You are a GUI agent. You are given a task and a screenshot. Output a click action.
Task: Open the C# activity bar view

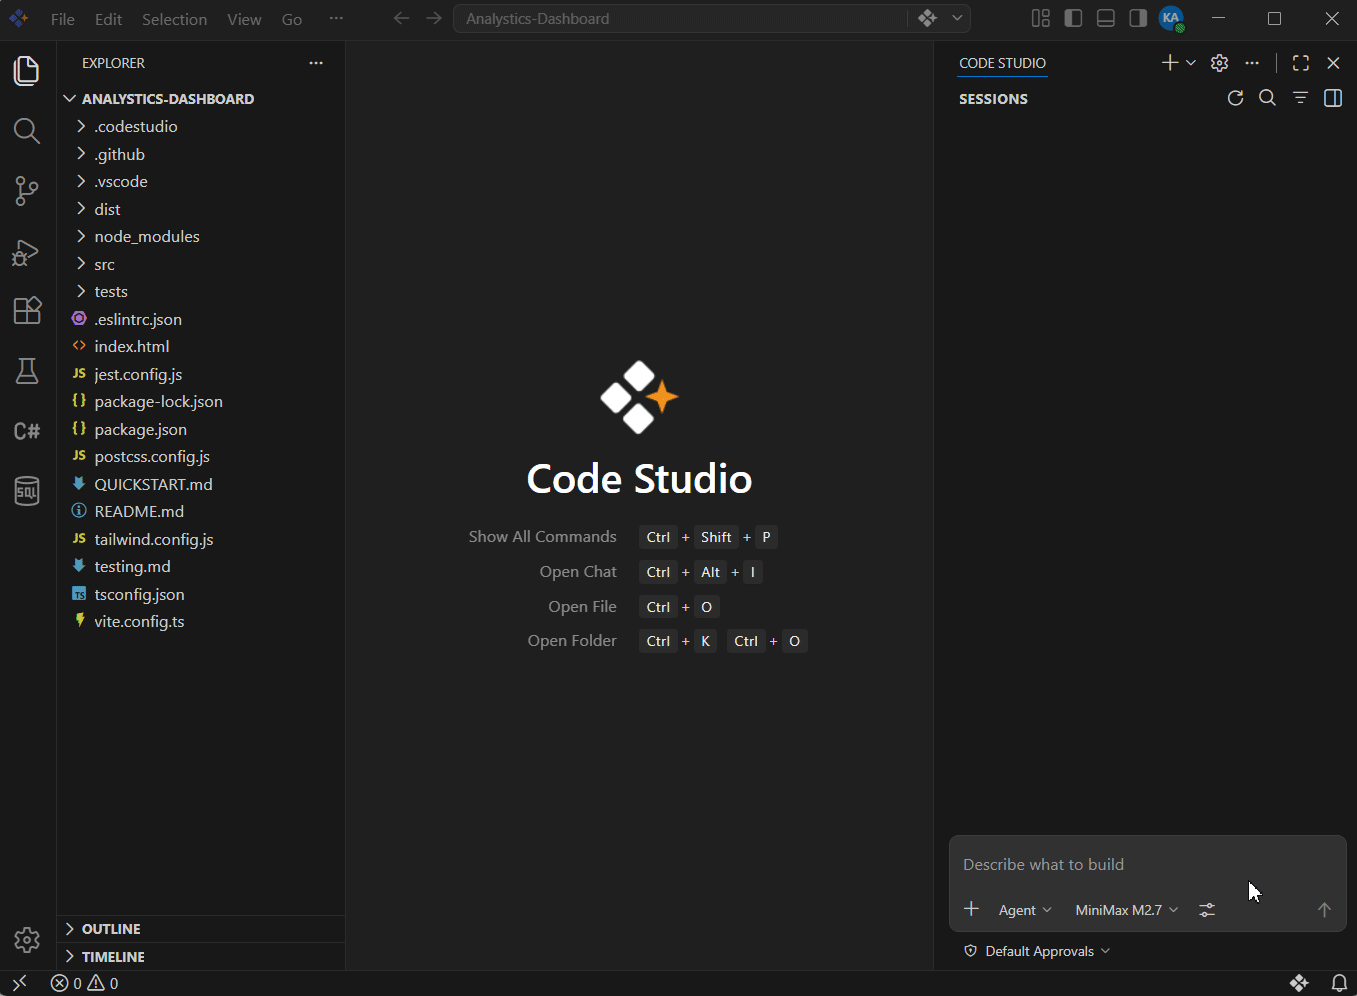[27, 431]
